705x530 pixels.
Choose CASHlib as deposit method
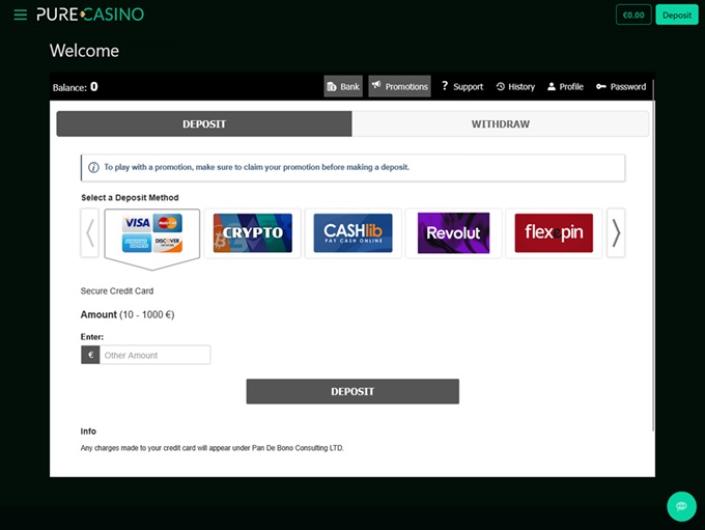(353, 233)
